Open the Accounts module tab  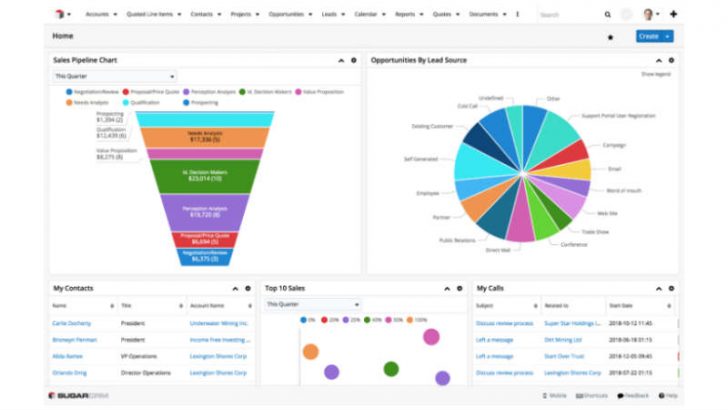[97, 14]
